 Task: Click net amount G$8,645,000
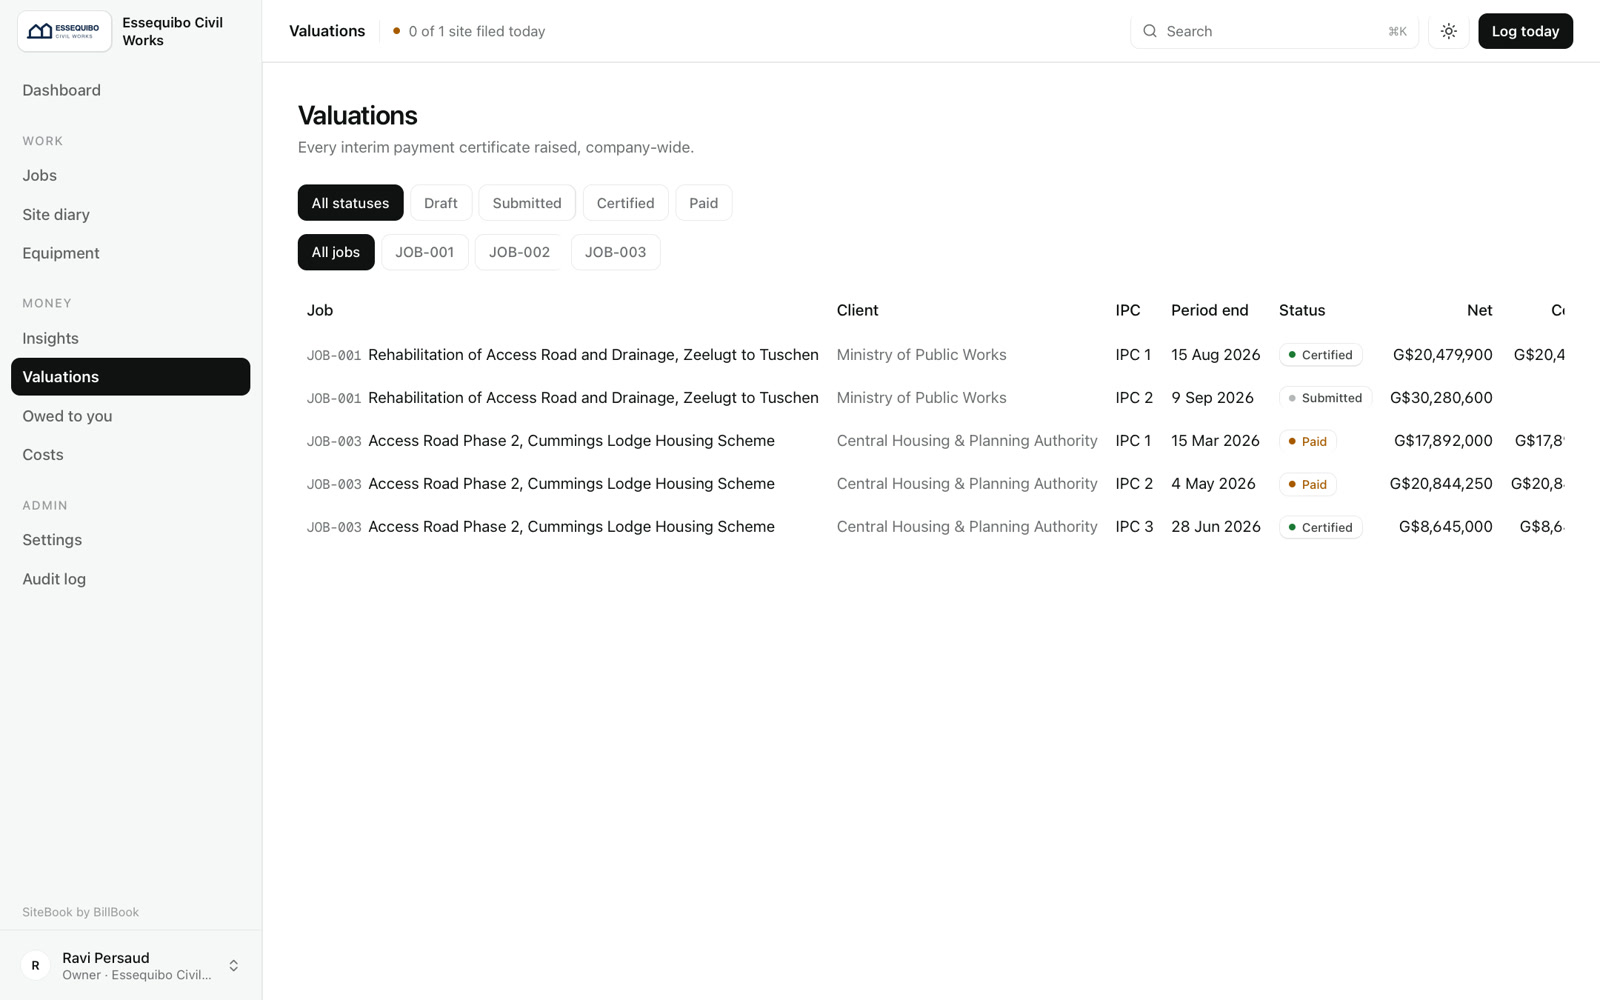tap(1446, 527)
